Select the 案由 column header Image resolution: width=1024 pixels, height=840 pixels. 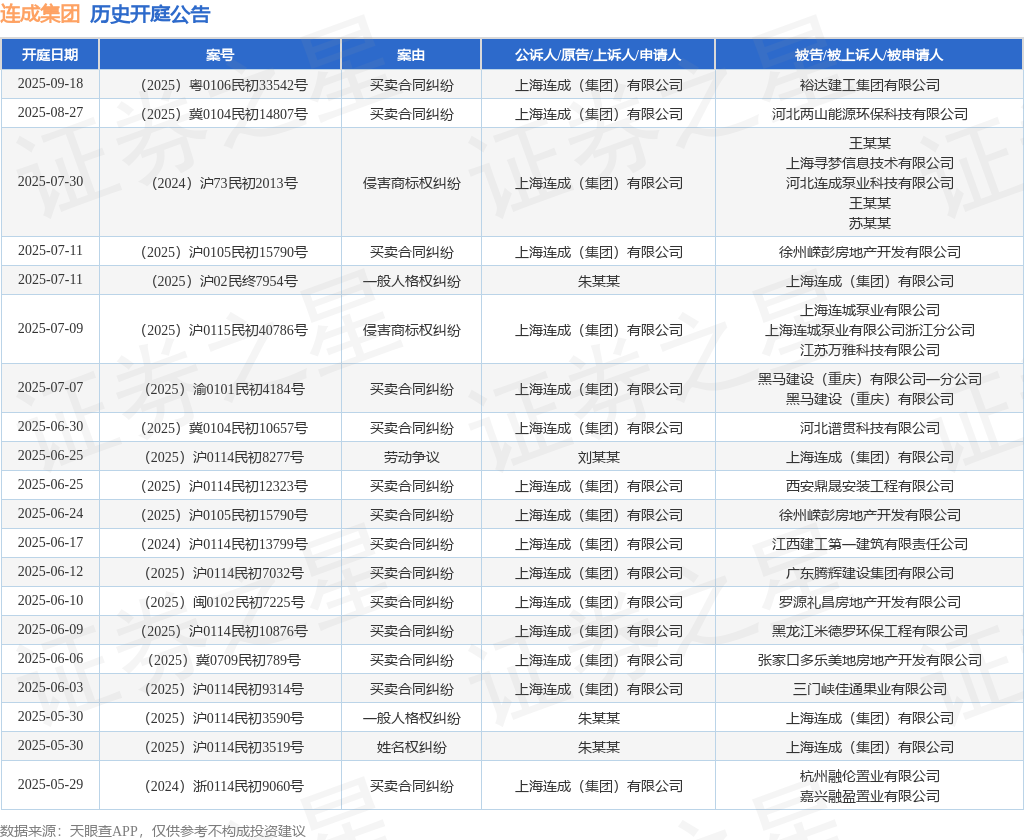click(411, 55)
